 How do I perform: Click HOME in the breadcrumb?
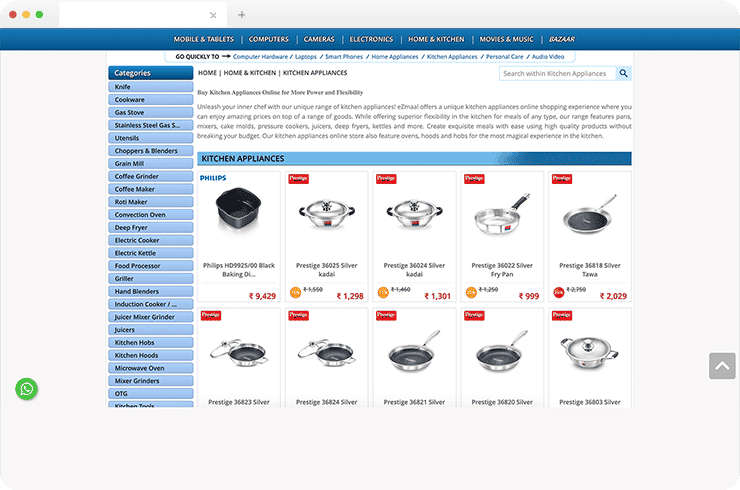coord(208,73)
